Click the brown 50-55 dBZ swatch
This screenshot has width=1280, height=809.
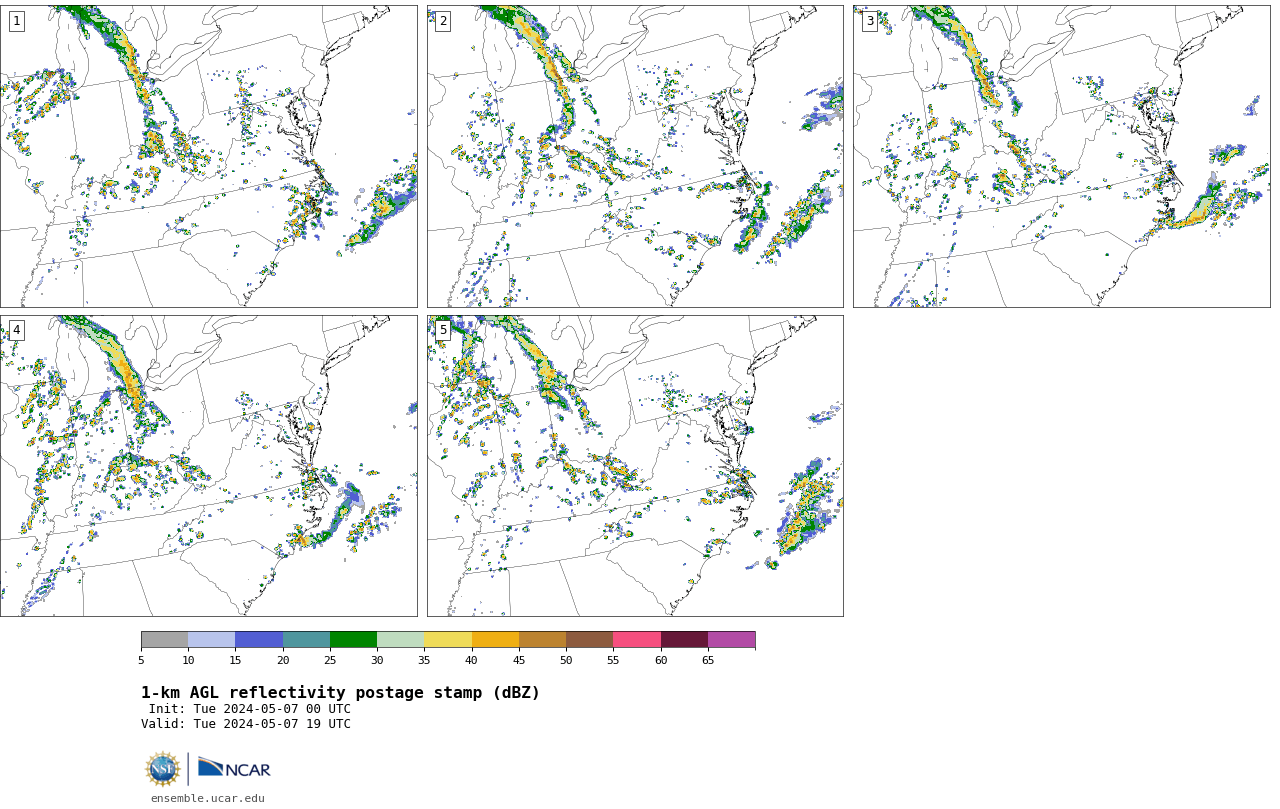[589, 640]
